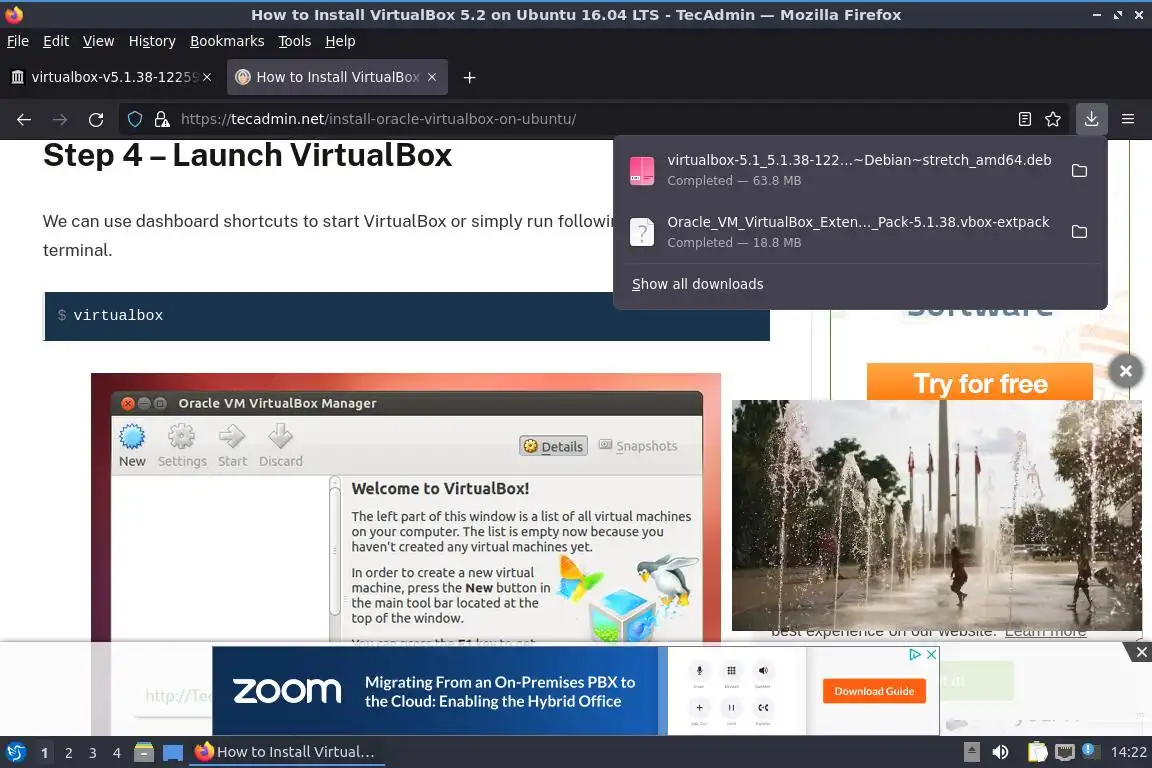Click Show all downloads
The height and width of the screenshot is (768, 1152).
pos(697,284)
